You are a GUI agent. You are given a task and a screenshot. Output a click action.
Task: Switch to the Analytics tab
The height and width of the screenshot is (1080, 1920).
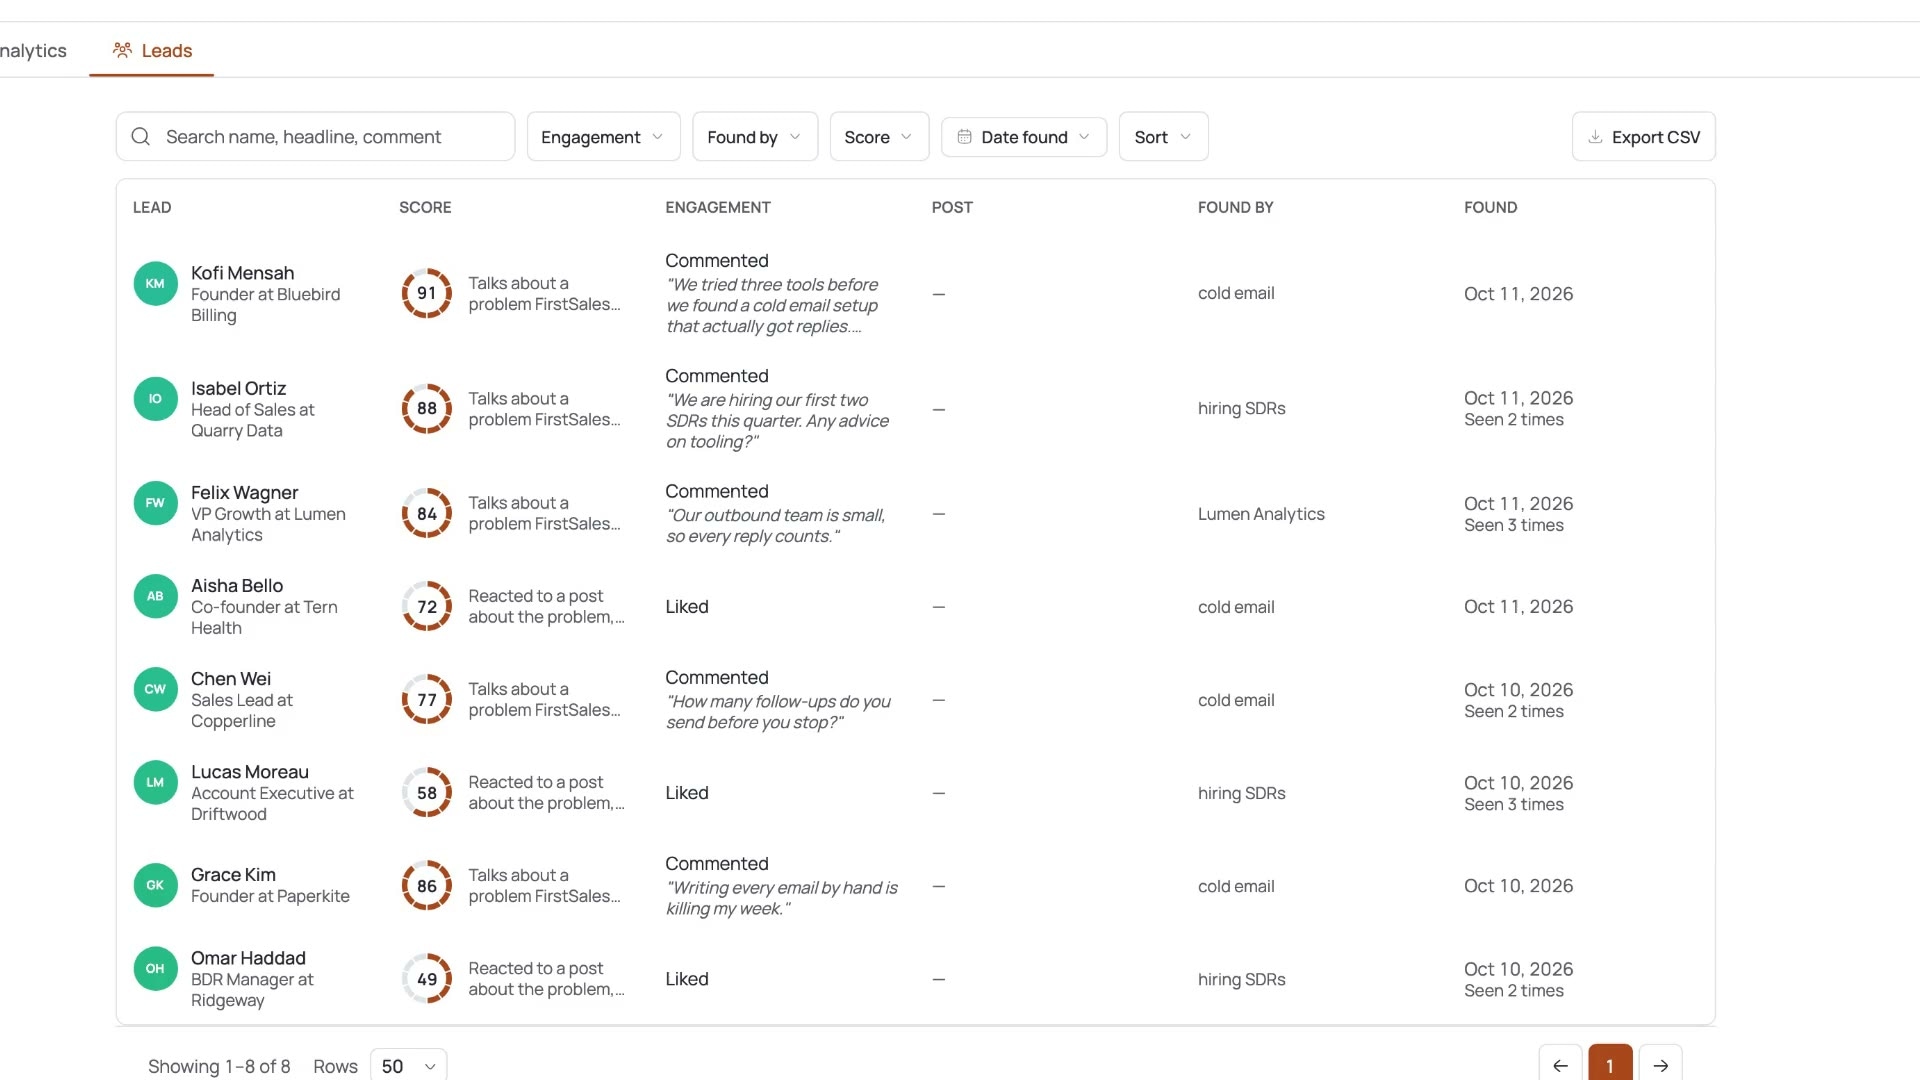pyautogui.click(x=33, y=50)
